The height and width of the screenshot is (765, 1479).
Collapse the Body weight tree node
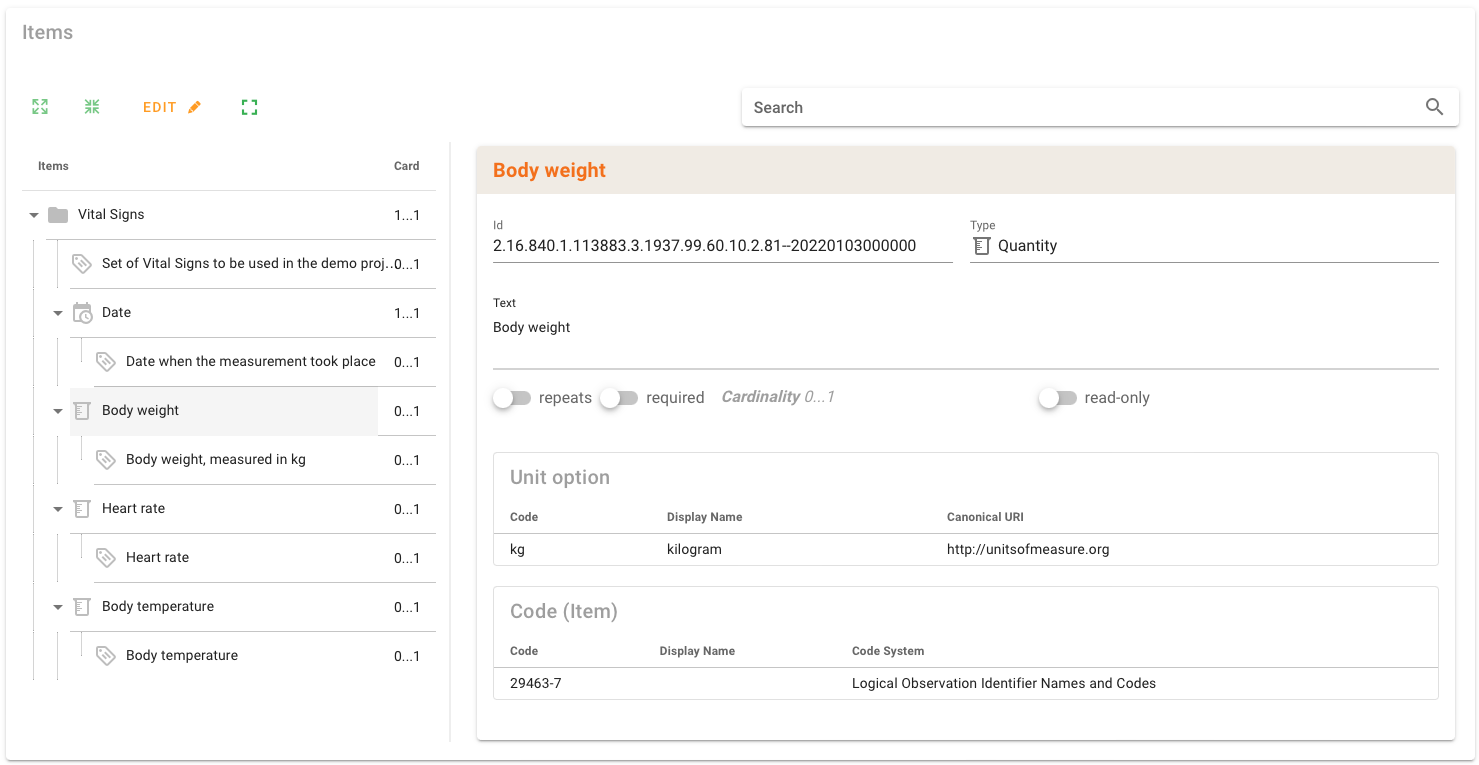(x=58, y=411)
